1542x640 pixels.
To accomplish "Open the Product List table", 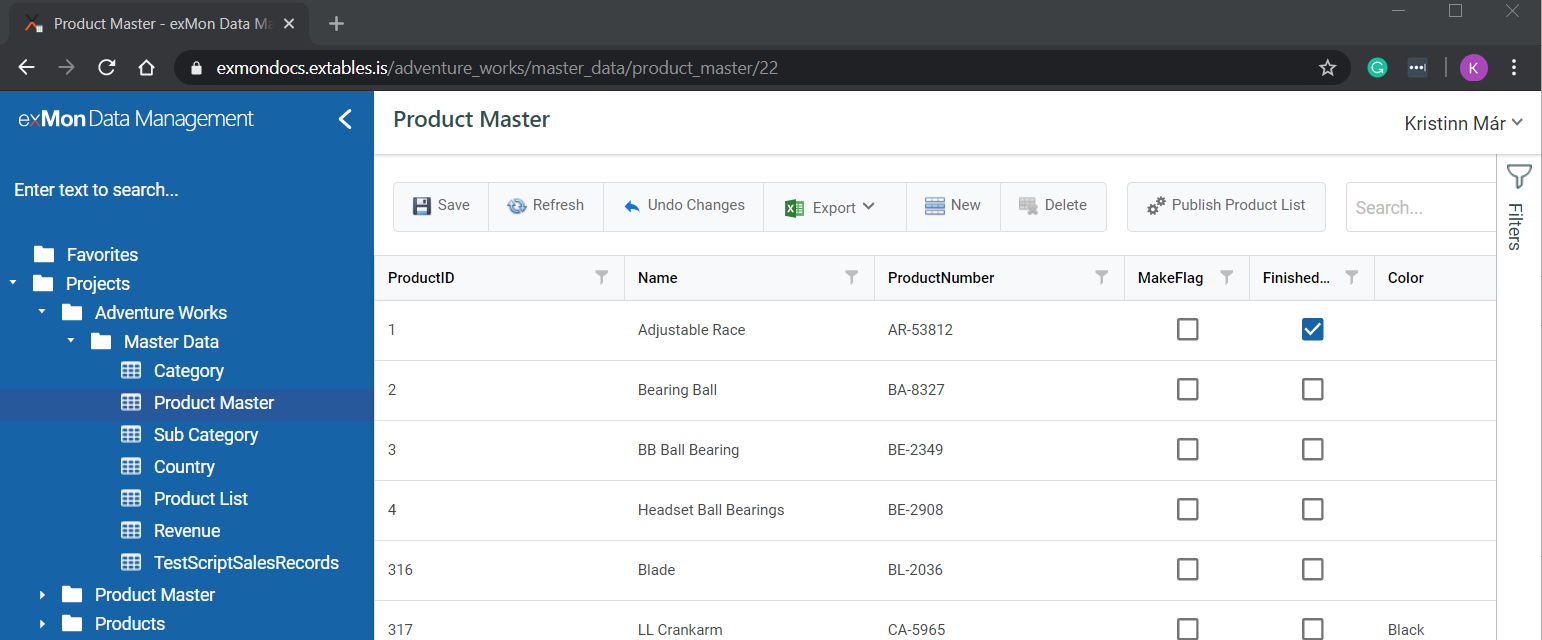I will (x=201, y=499).
